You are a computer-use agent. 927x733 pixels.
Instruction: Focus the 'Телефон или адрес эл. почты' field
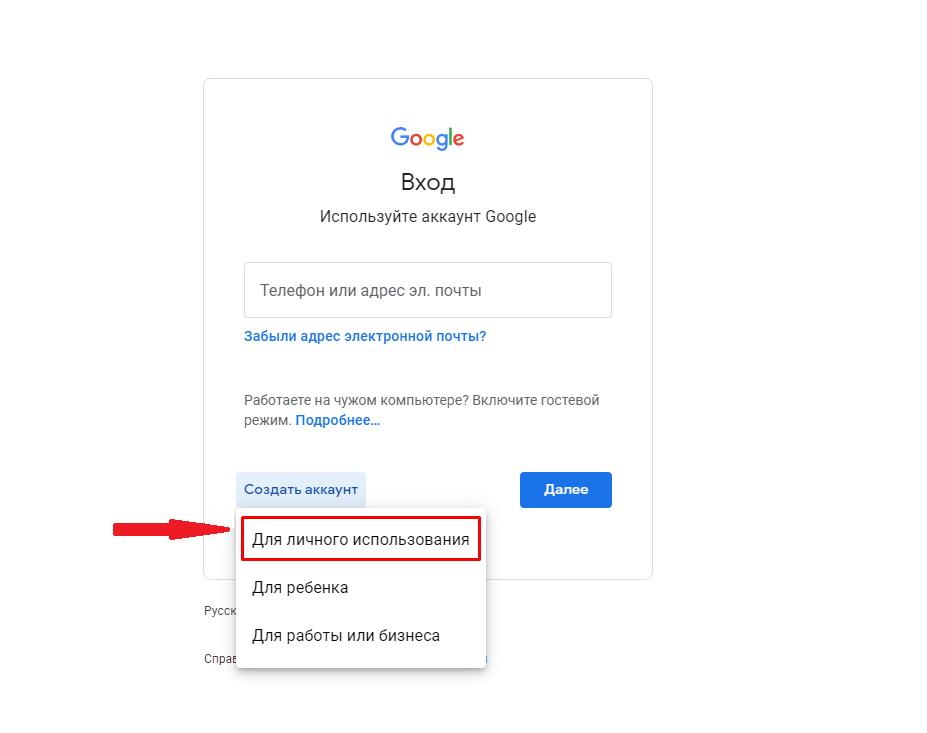pos(428,290)
